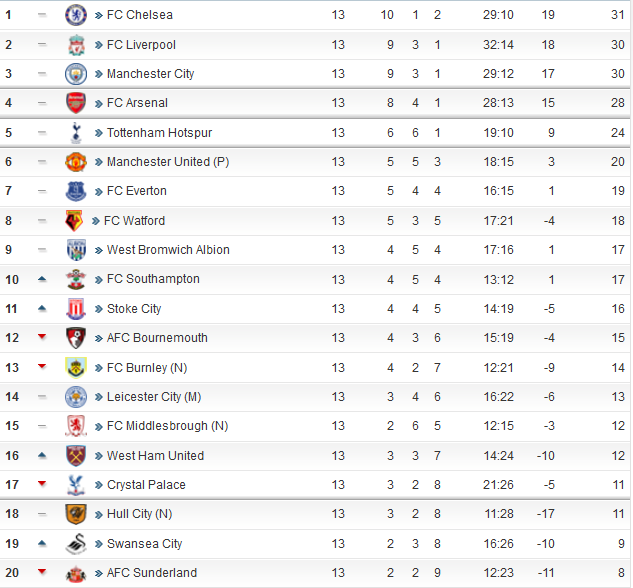Viewport: 633px width, 588px height.
Task: Open the Stoke City team link
Action: coord(134,309)
